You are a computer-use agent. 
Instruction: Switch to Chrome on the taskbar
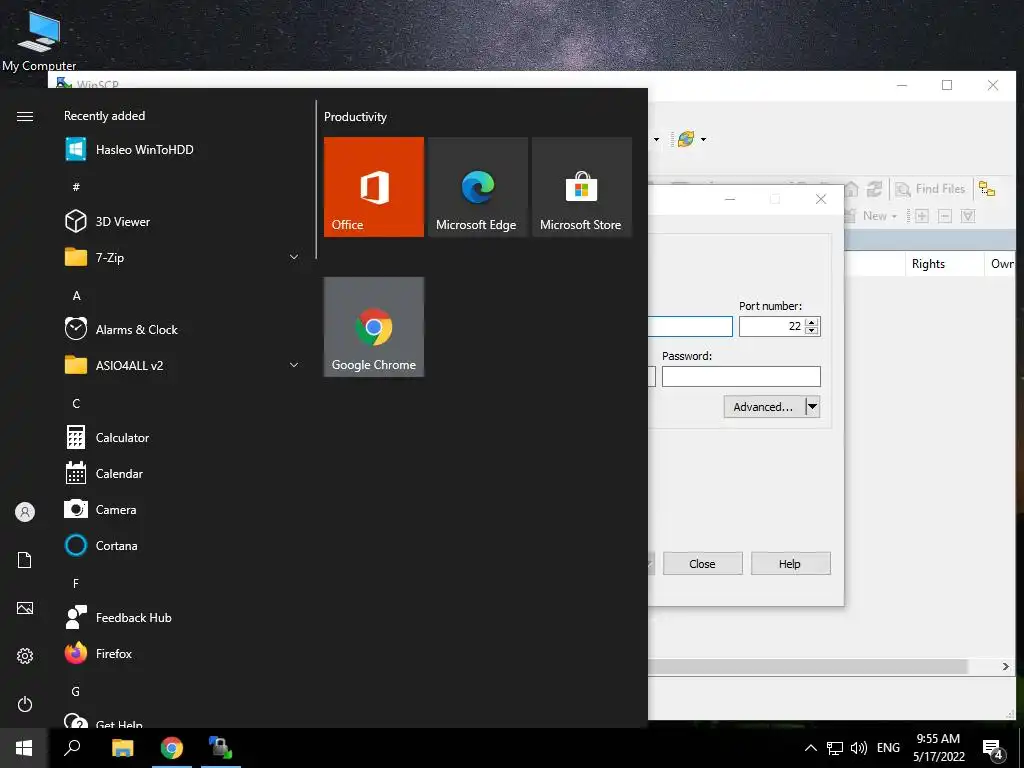pos(172,748)
